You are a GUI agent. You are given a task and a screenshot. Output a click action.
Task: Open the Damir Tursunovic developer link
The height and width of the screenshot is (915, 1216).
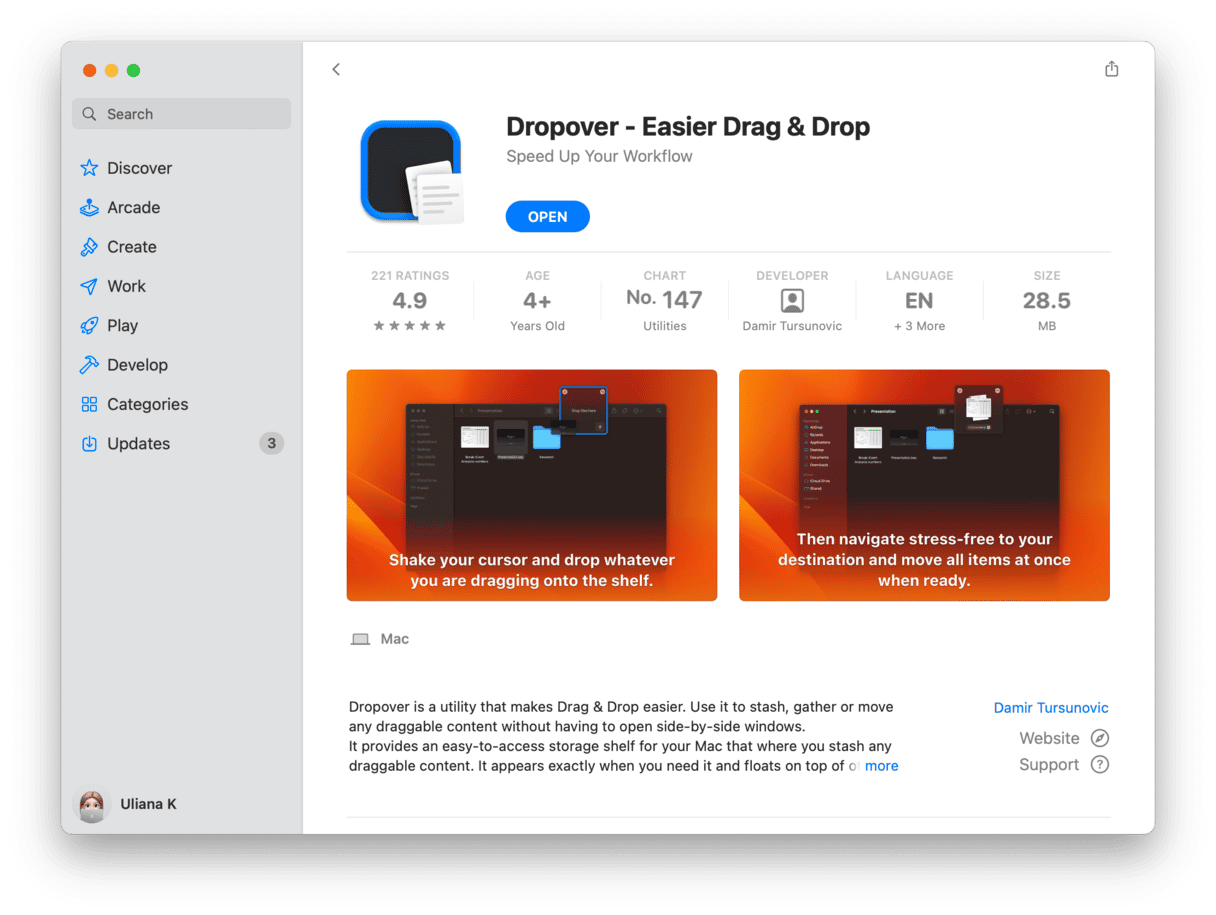pyautogui.click(x=1051, y=708)
